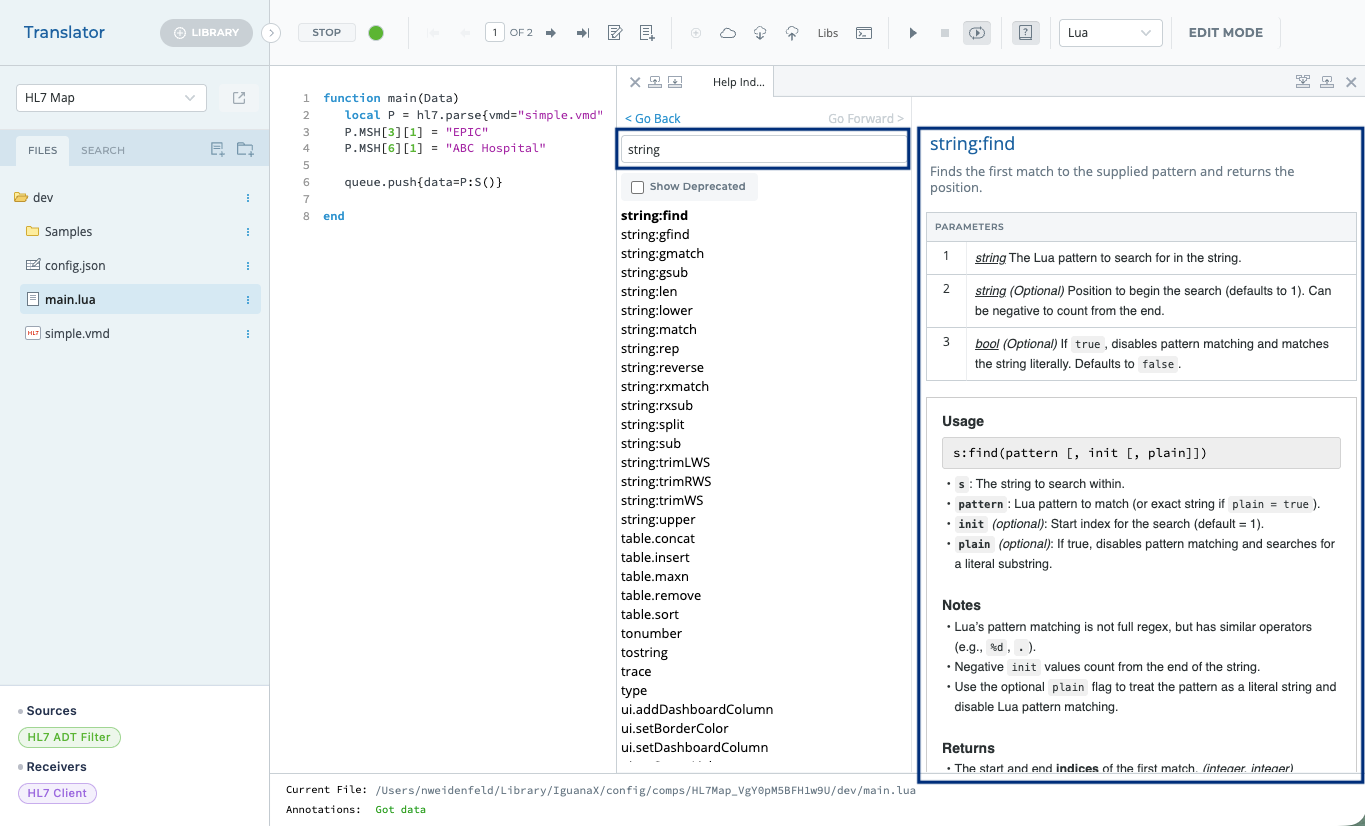Click the green running status indicator

376,33
